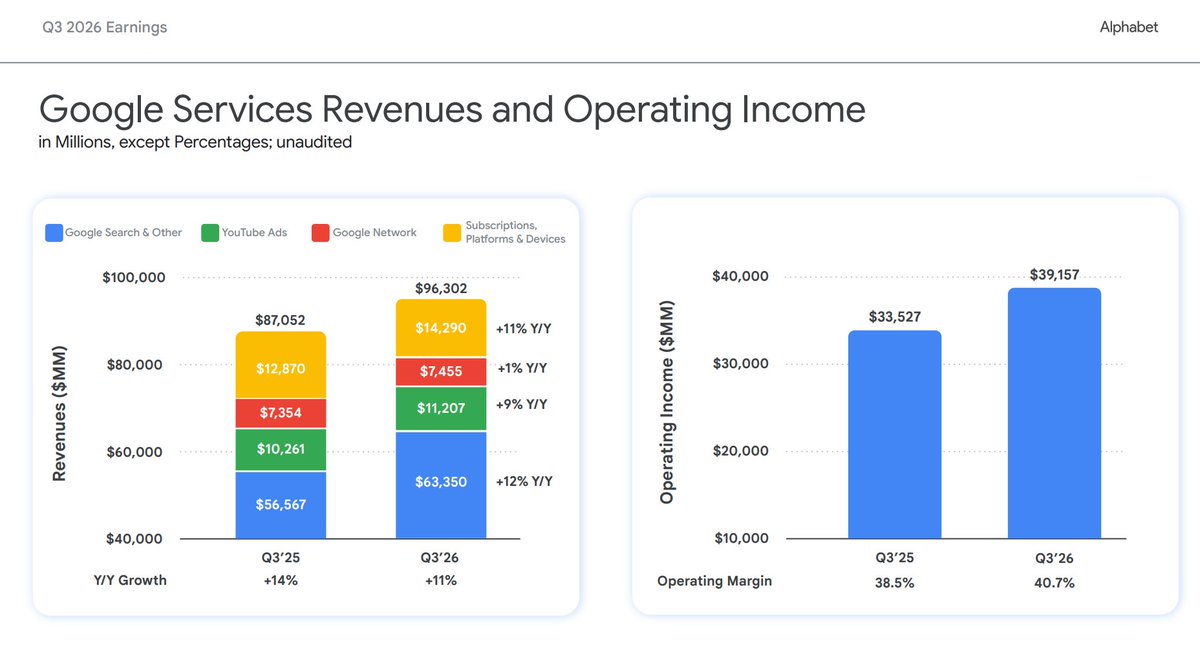Click the Q3'25 label under the revenue chart

281,558
